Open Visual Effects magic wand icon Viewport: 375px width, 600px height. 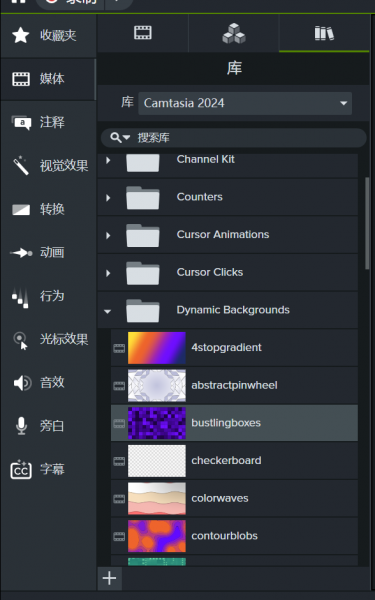click(x=21, y=165)
